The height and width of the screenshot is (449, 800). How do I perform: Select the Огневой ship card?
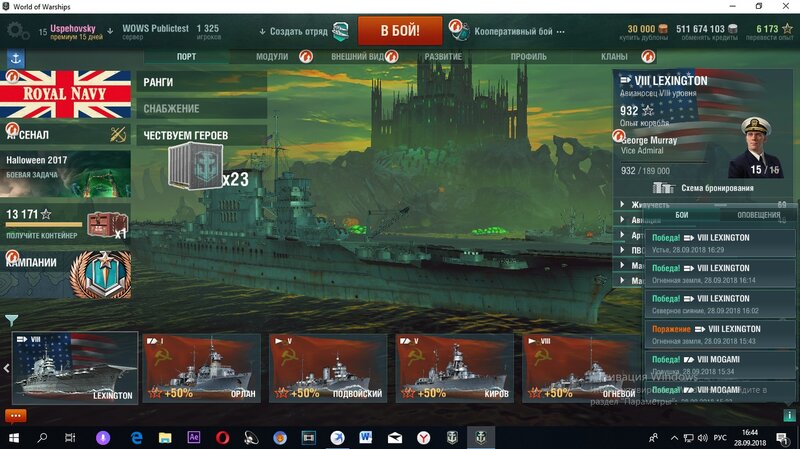[581, 368]
